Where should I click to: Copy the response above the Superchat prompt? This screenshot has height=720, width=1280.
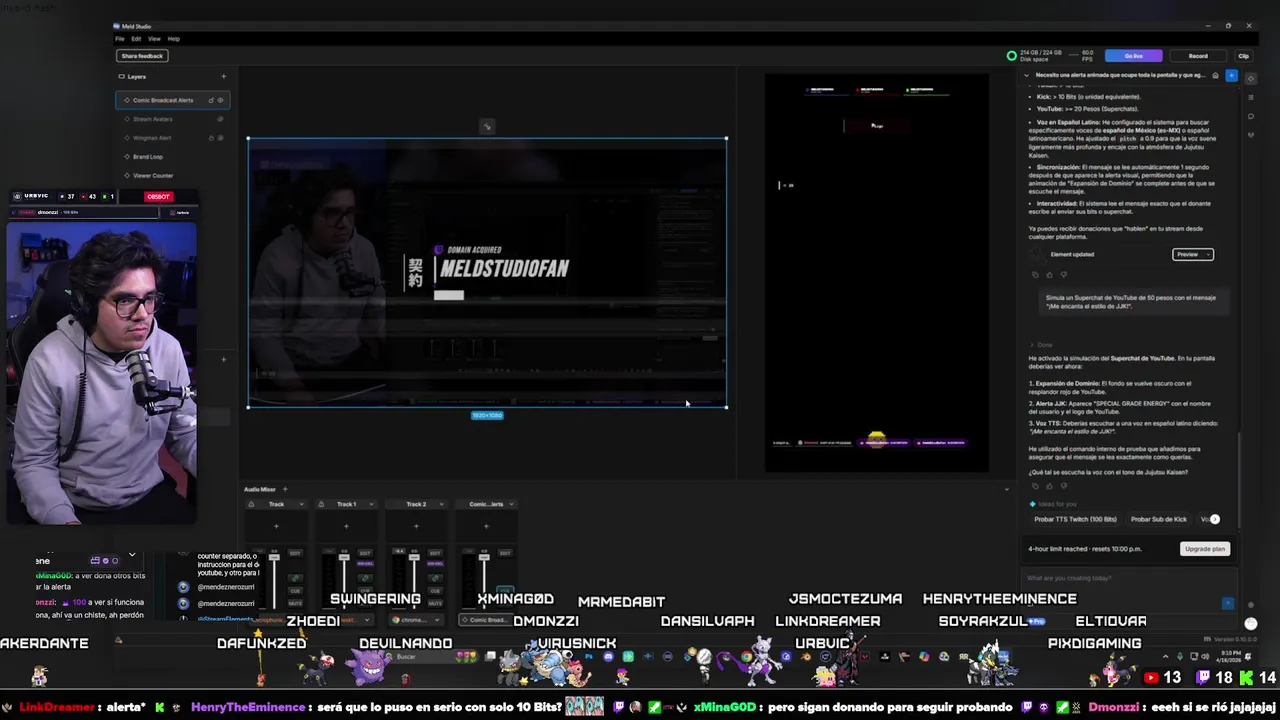pyautogui.click(x=1035, y=274)
